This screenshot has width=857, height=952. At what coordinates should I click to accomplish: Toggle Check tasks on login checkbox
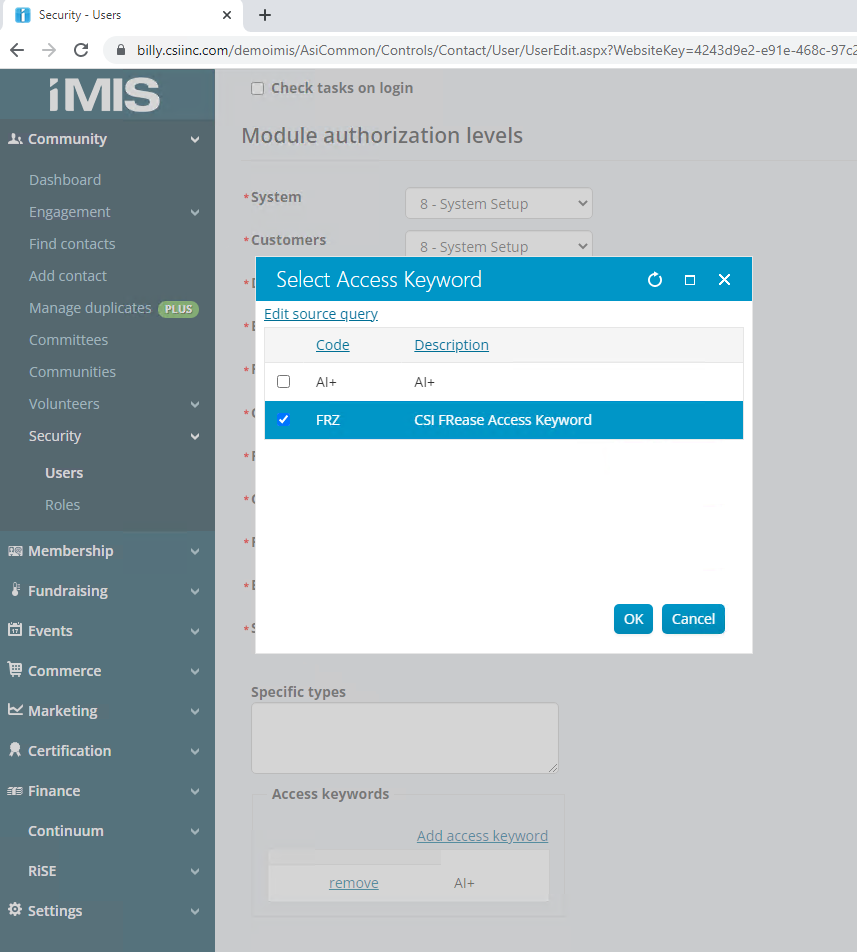tap(258, 88)
